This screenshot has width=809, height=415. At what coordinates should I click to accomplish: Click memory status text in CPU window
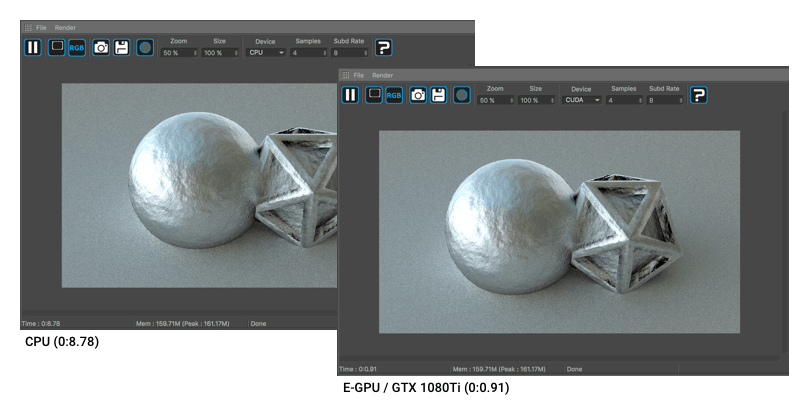pos(183,324)
